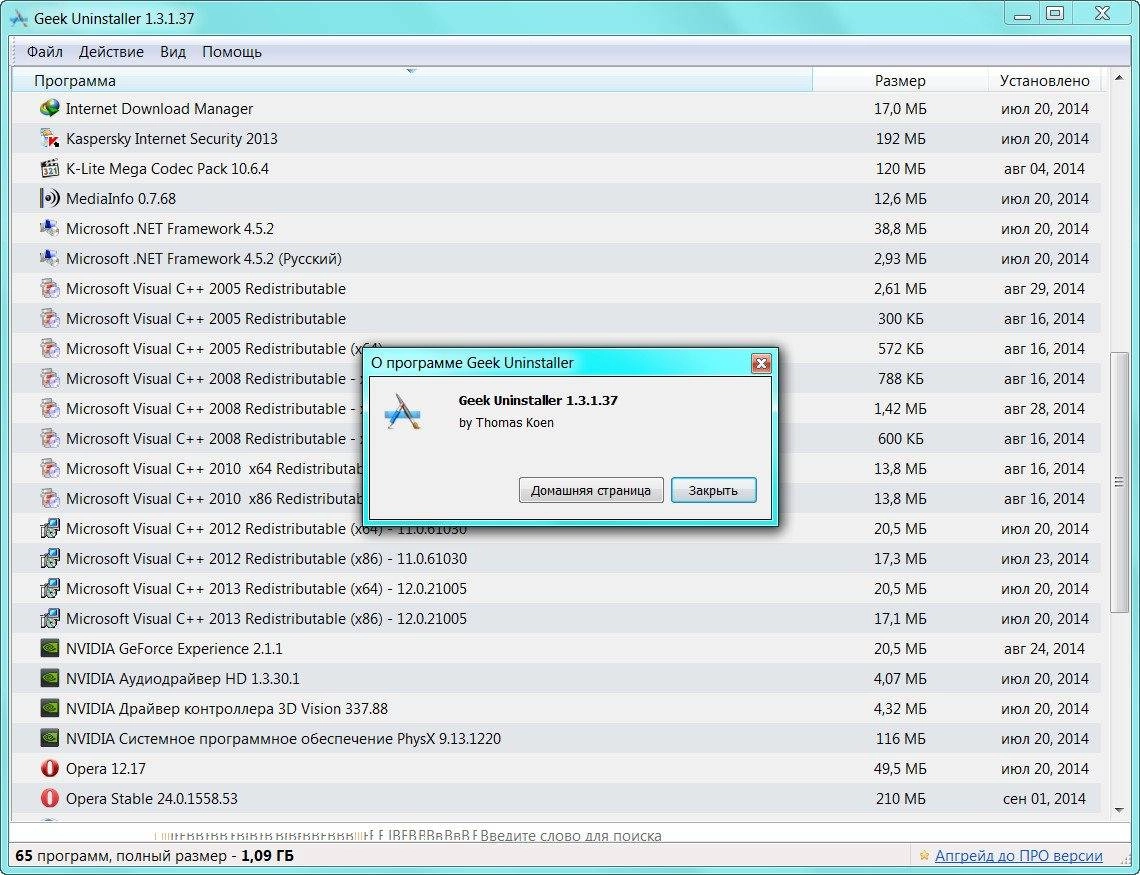The height and width of the screenshot is (875, 1140).
Task: Select NVIDIA GeForce Experience 2.1.1
Action: click(x=556, y=648)
